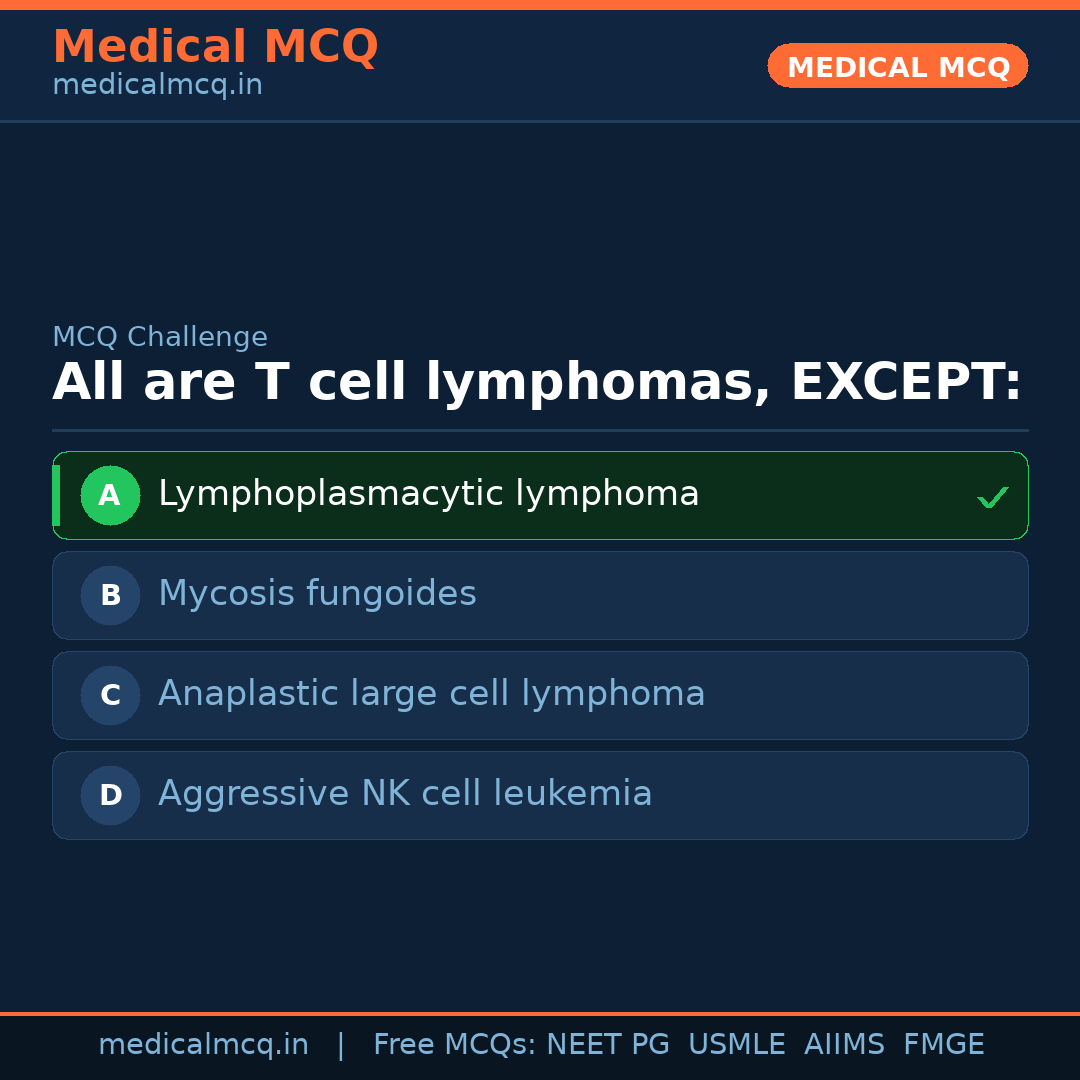1080x1080 pixels.
Task: Pick the D letter circle badge
Action: 110,795
